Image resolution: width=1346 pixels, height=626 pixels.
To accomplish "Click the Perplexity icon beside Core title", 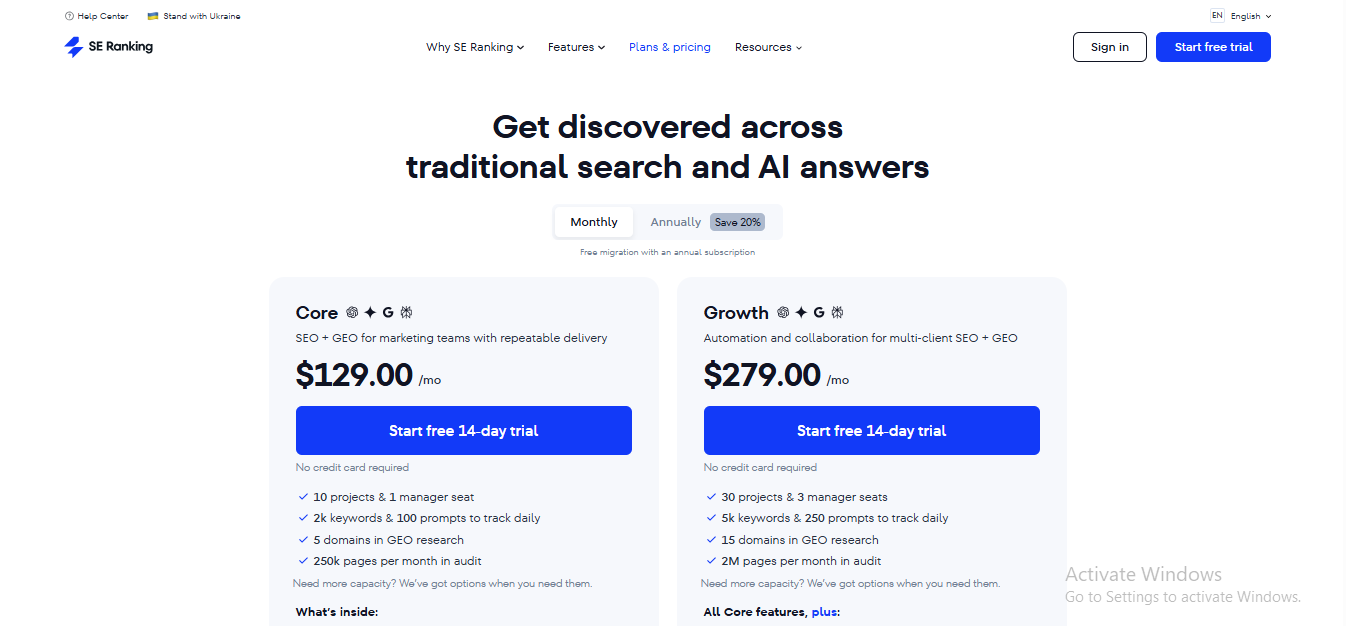I will 406,312.
